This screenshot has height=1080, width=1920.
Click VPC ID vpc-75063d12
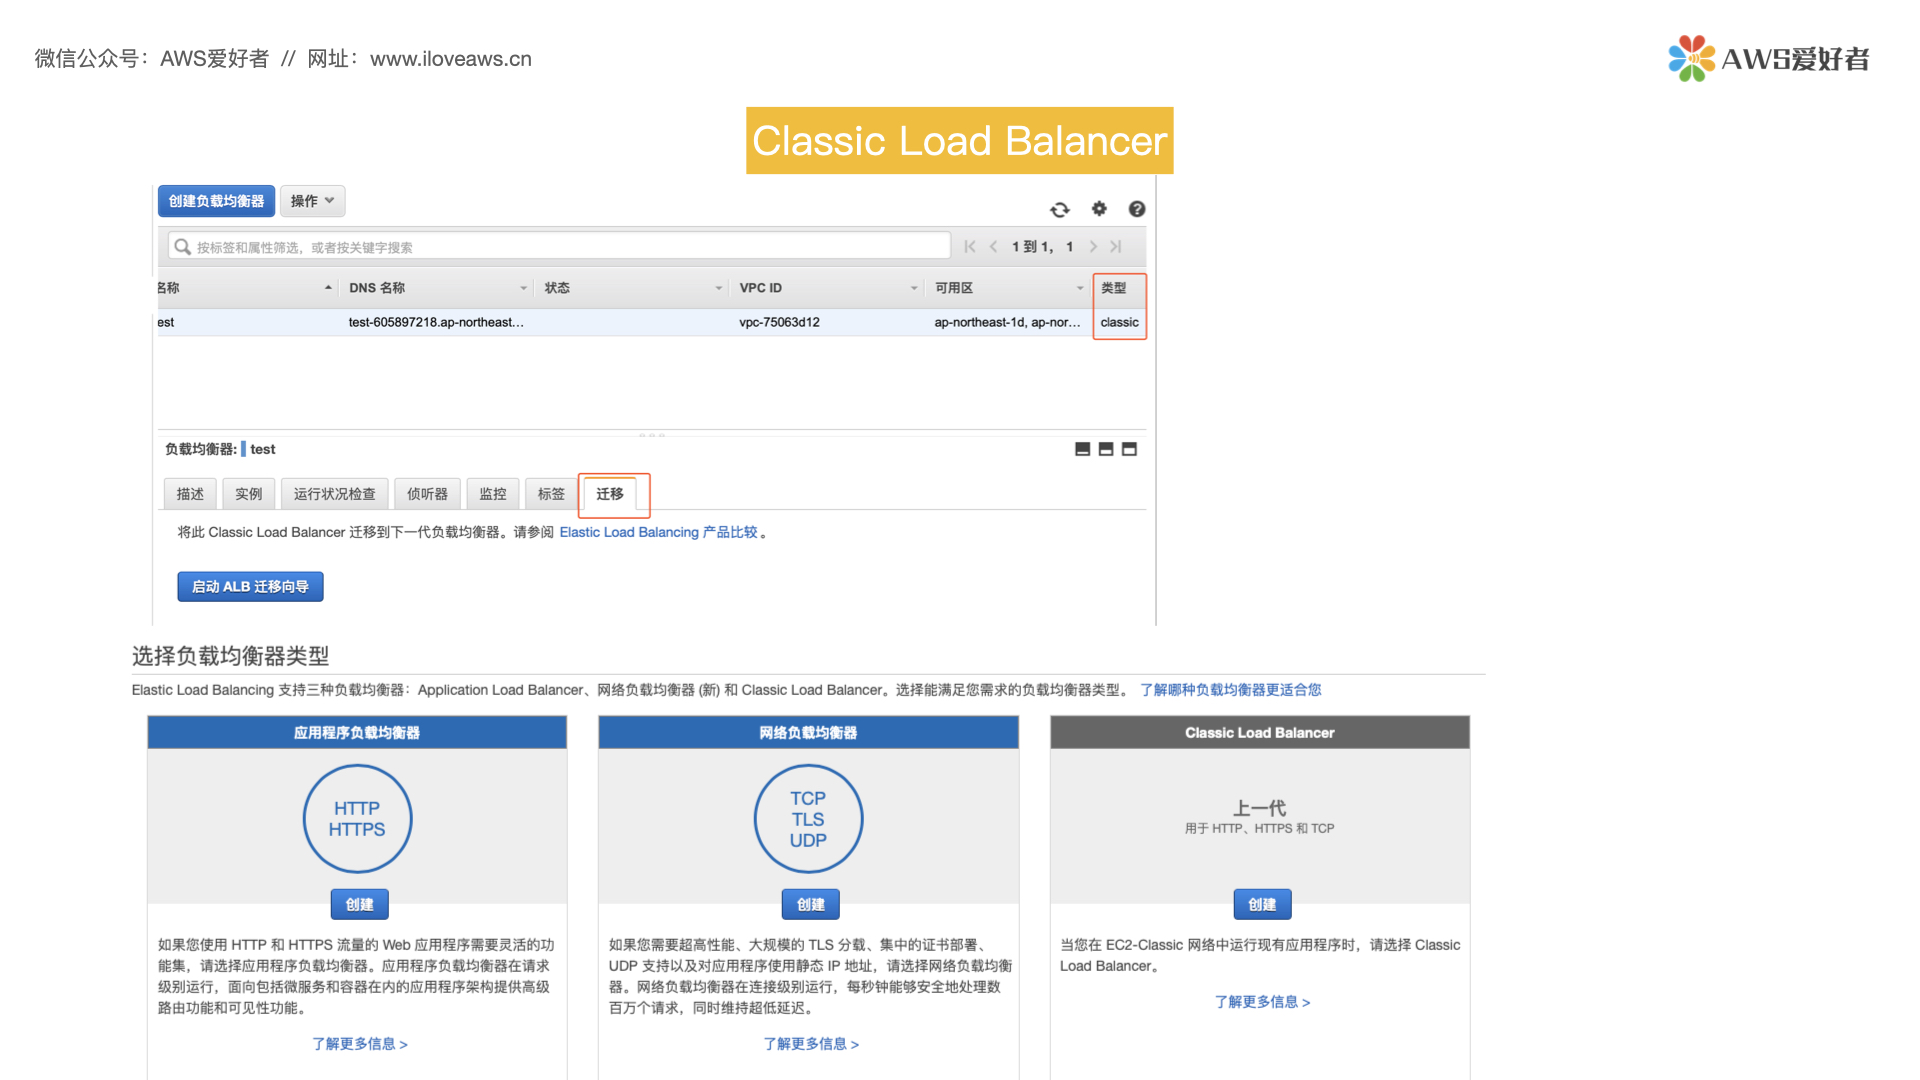click(779, 322)
